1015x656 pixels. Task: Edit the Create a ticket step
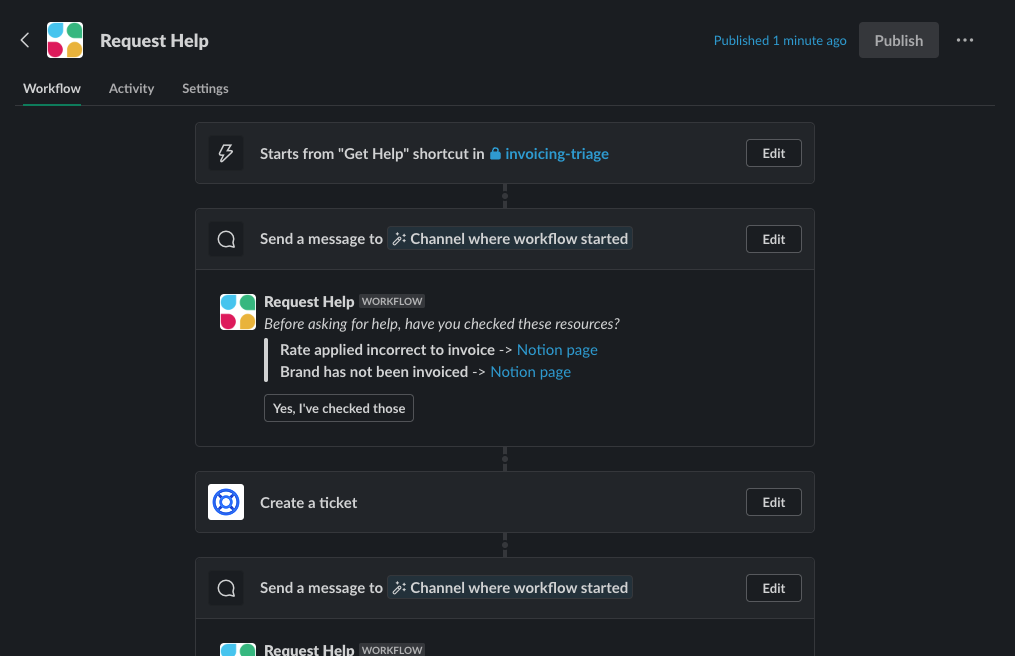pos(774,502)
